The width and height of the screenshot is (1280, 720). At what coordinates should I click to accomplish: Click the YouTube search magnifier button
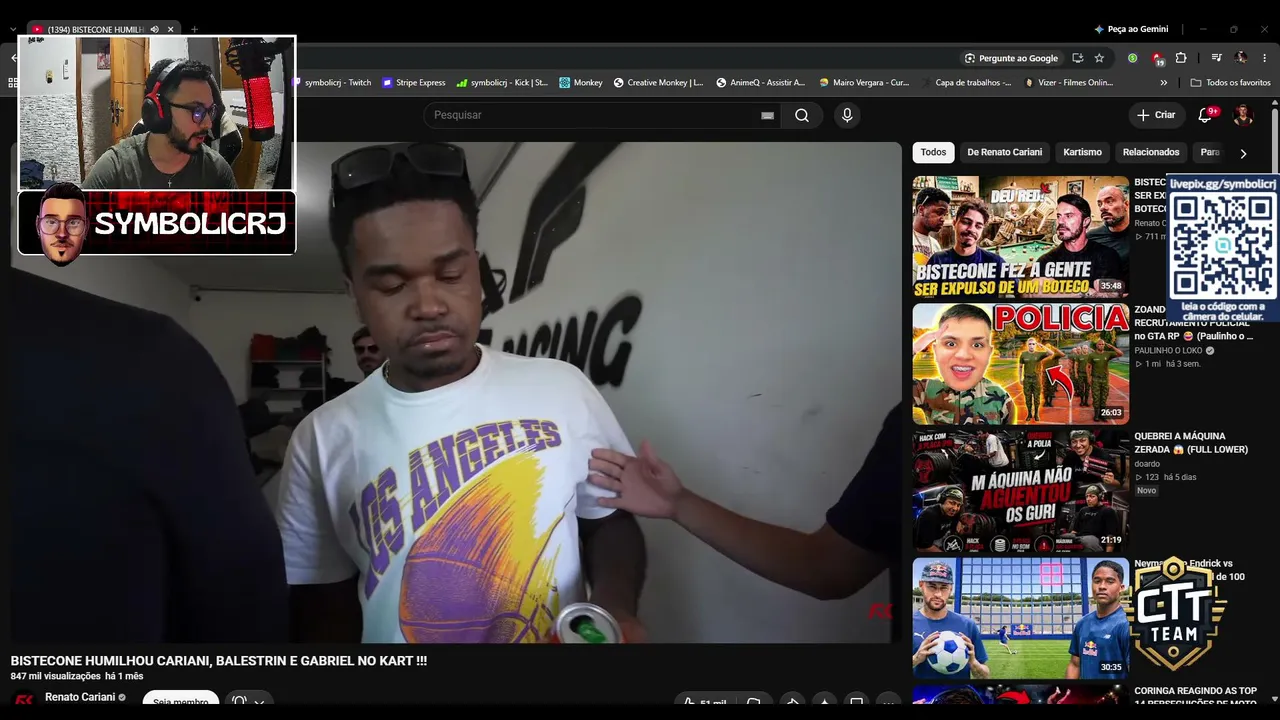point(802,115)
